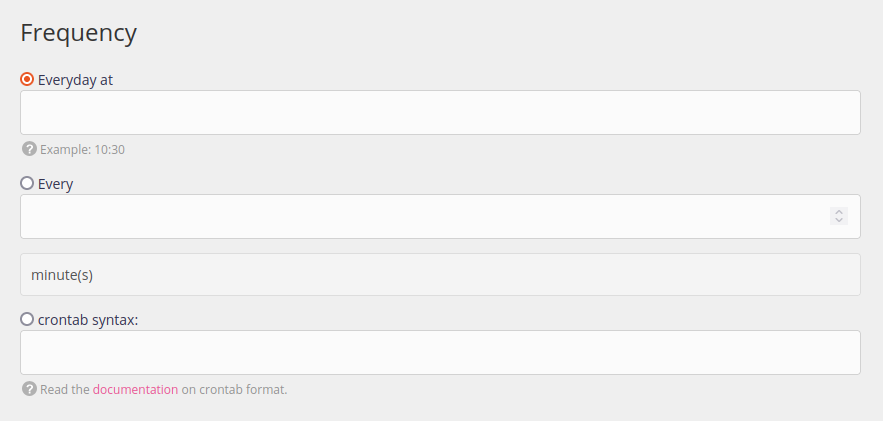Screen dimensions: 883x421
Task: Enable the crontab syntax radio option
Action: click(27, 319)
